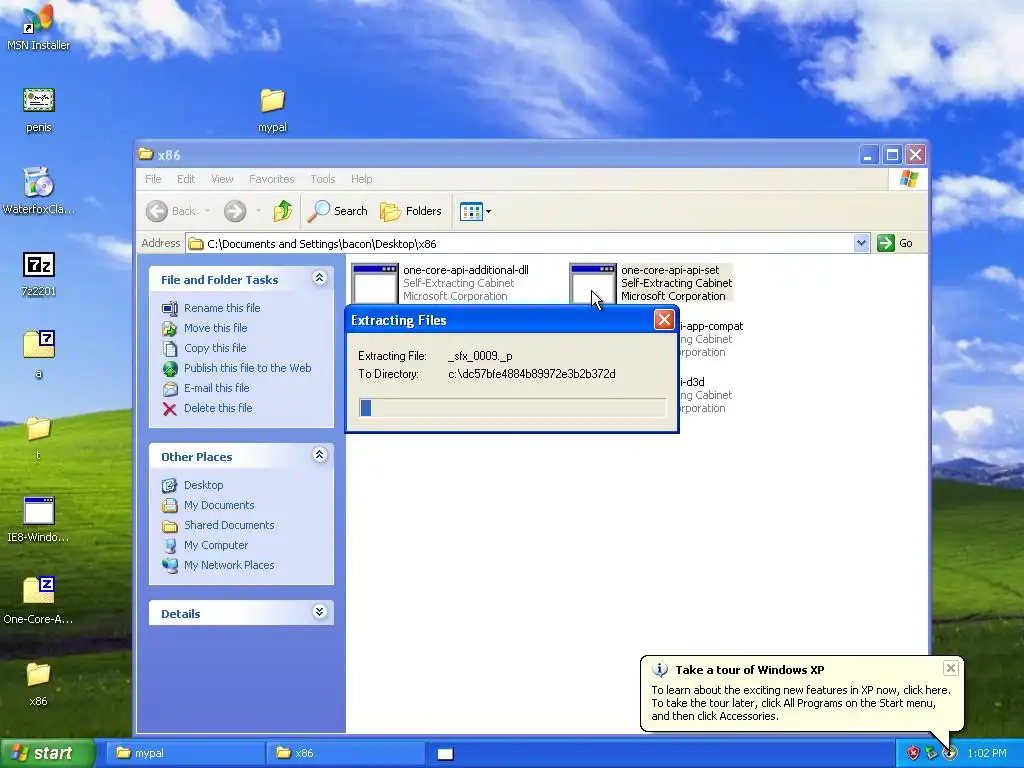
Task: Collapse the File and Folder Tasks panel
Action: (x=319, y=278)
